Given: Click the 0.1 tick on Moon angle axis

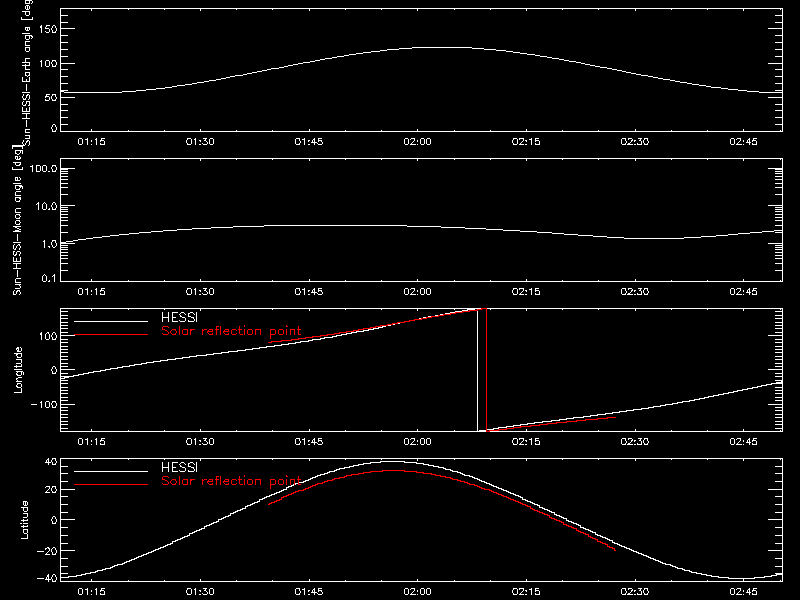Looking at the screenshot, I should click(49, 278).
